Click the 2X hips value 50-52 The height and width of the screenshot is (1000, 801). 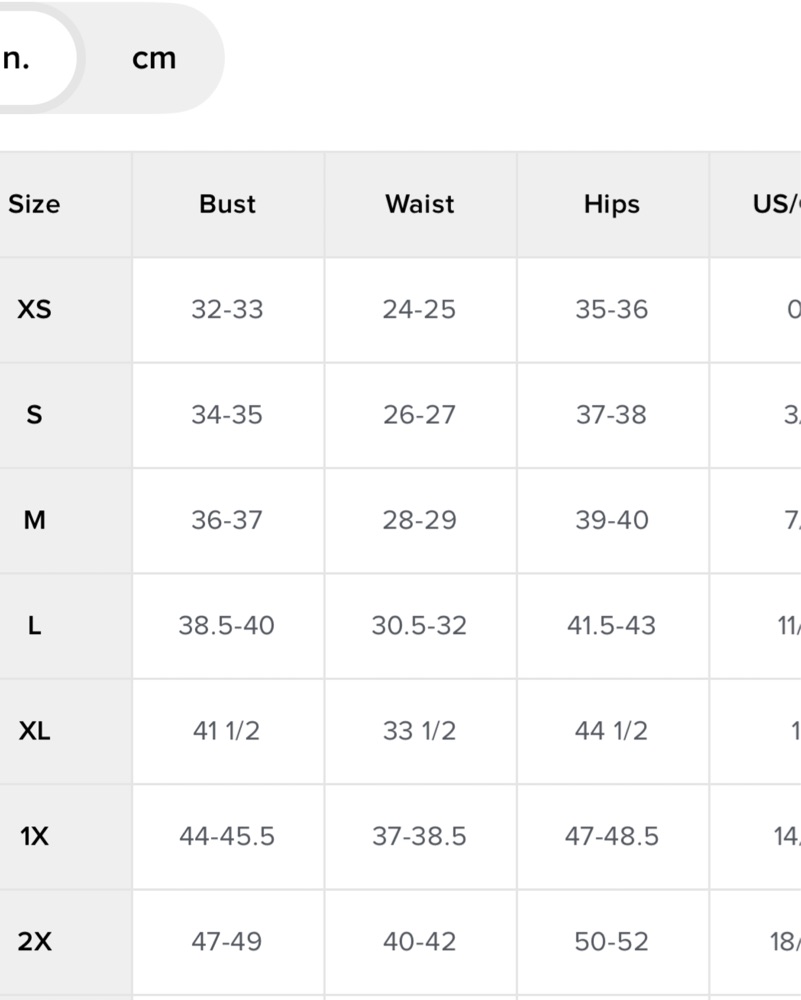pyautogui.click(x=611, y=941)
